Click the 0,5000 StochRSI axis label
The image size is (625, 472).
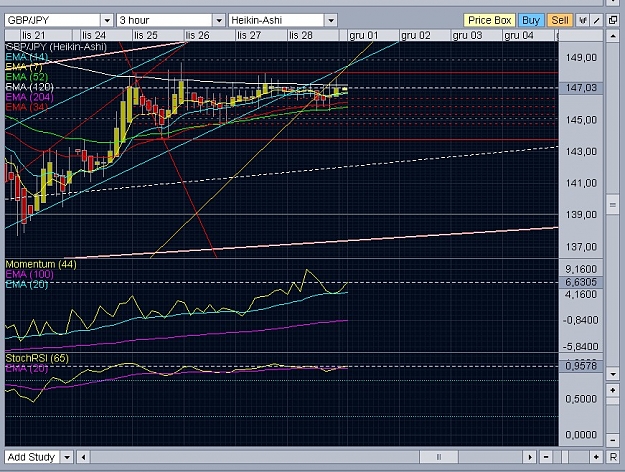click(x=581, y=399)
